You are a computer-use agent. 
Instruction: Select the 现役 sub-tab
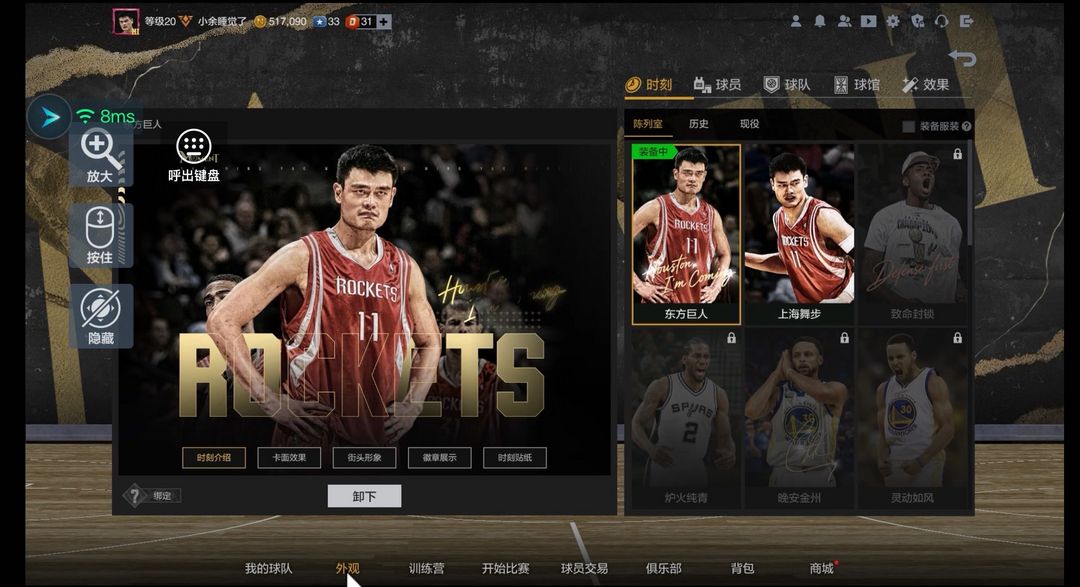pos(749,123)
